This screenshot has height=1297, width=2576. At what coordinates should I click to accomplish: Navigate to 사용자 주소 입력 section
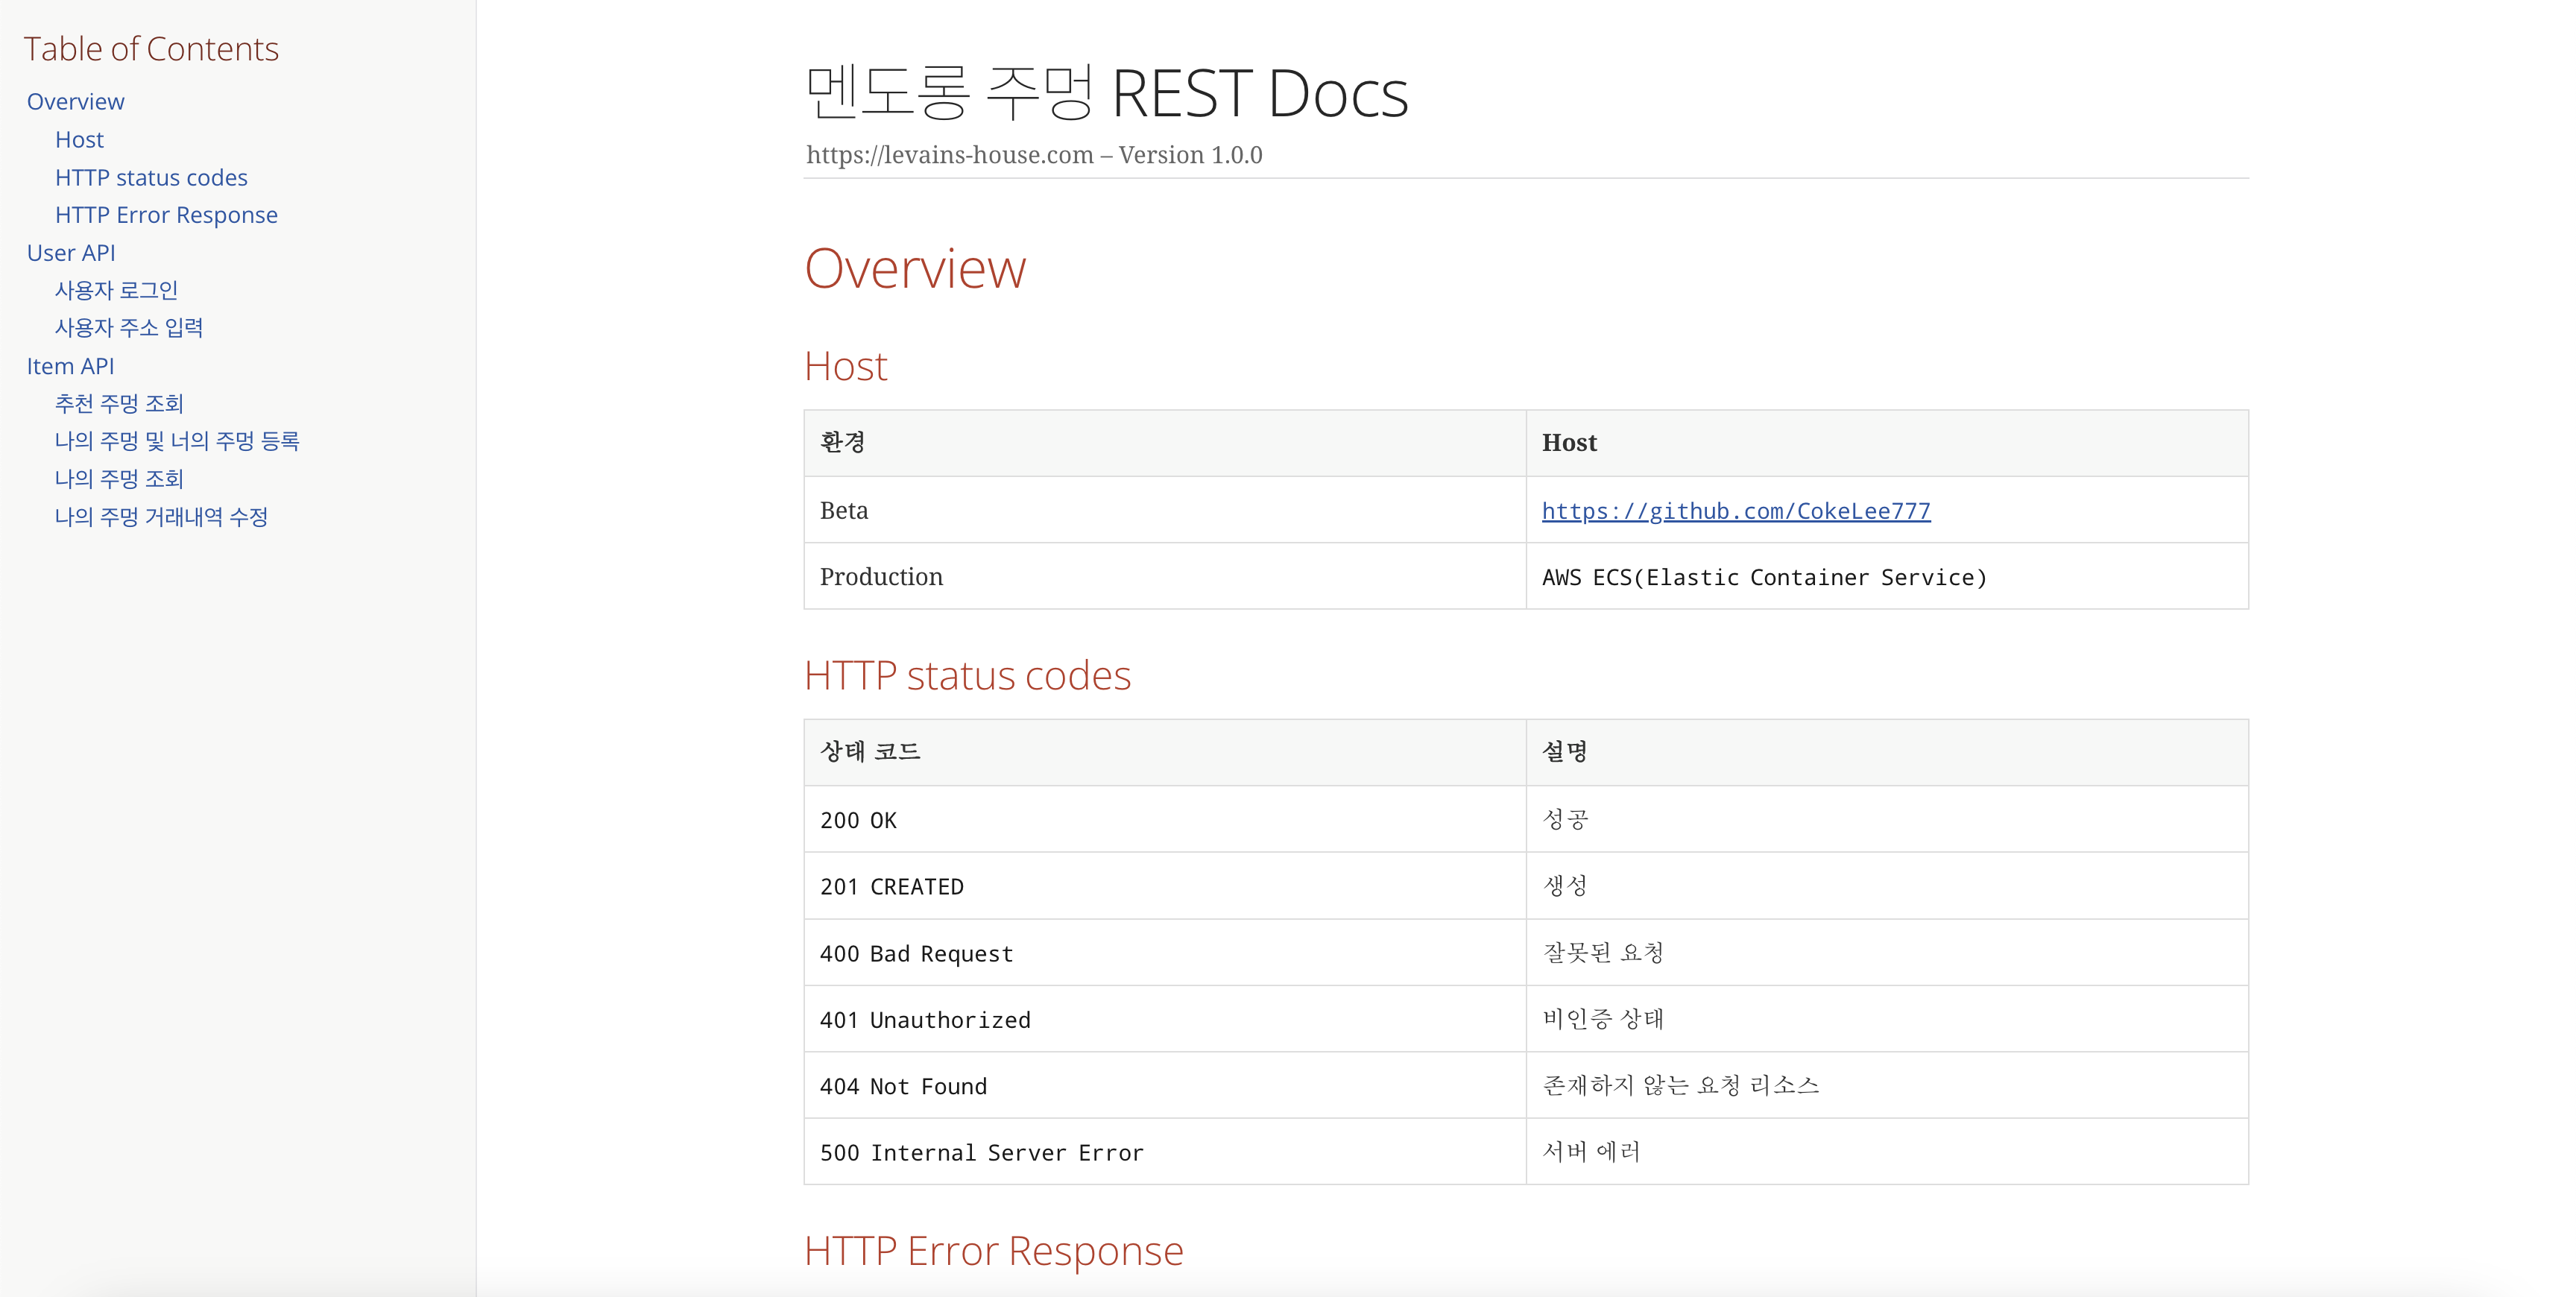coord(129,328)
